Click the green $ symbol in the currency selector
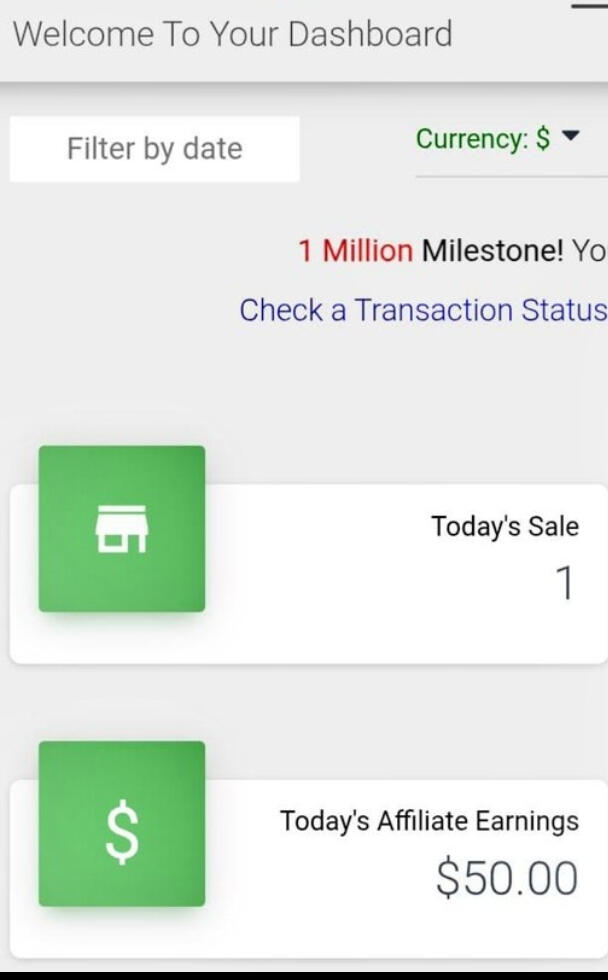Image resolution: width=608 pixels, height=980 pixels. coord(543,139)
